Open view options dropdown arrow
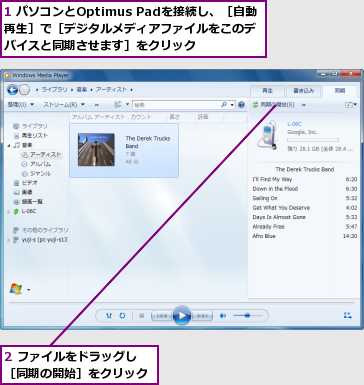This screenshot has height=385, width=364. click(127, 104)
